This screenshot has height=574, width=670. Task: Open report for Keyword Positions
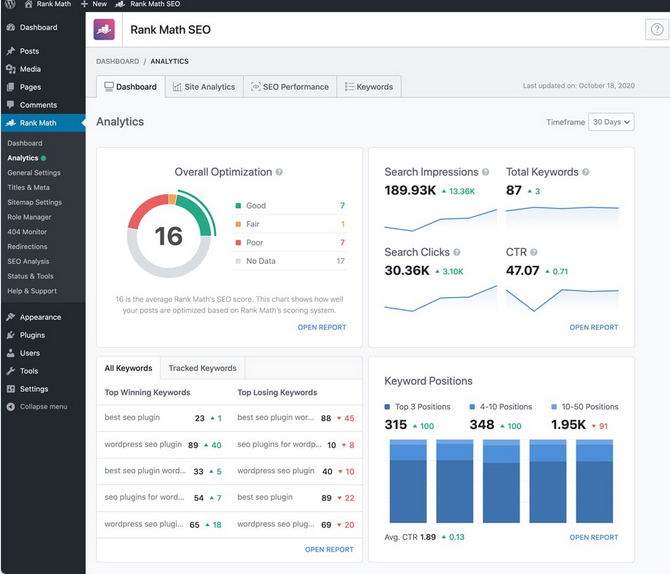(594, 537)
